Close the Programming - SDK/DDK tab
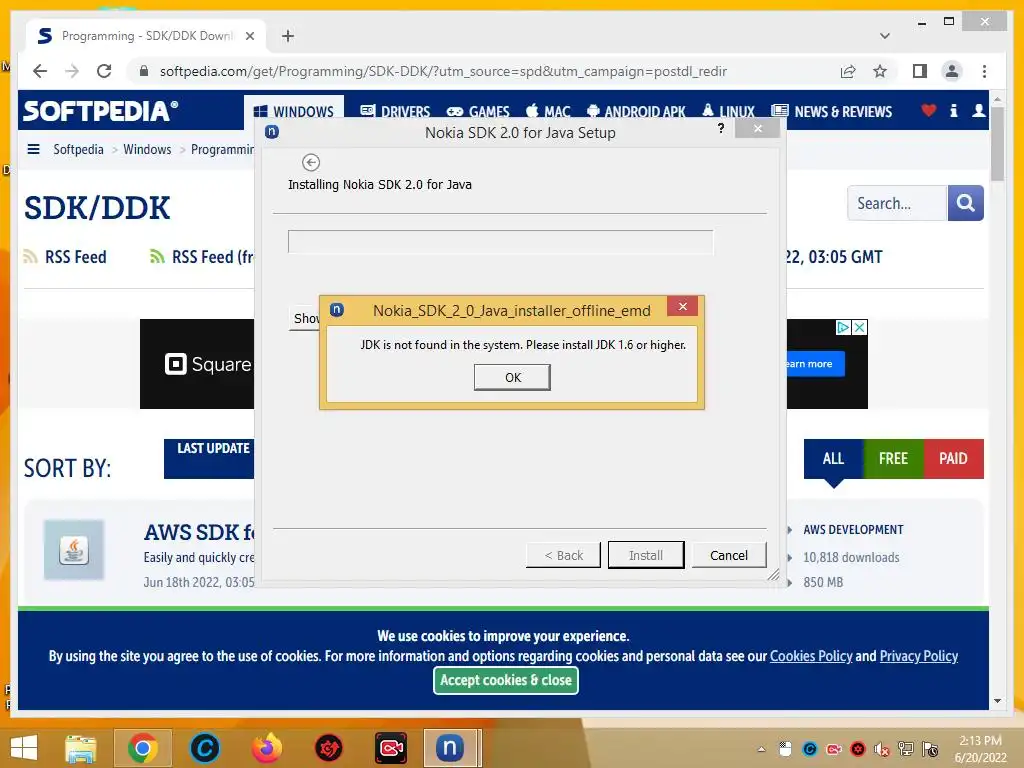1024x768 pixels. (x=249, y=36)
